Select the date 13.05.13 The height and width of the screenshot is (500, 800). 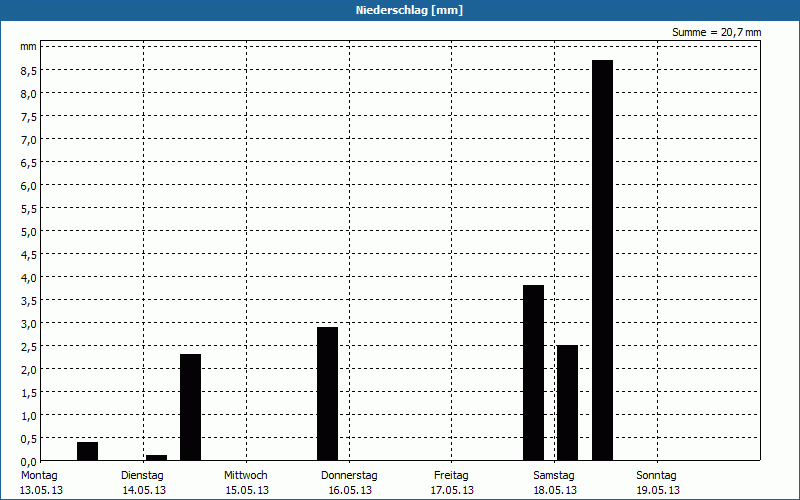[41, 491]
